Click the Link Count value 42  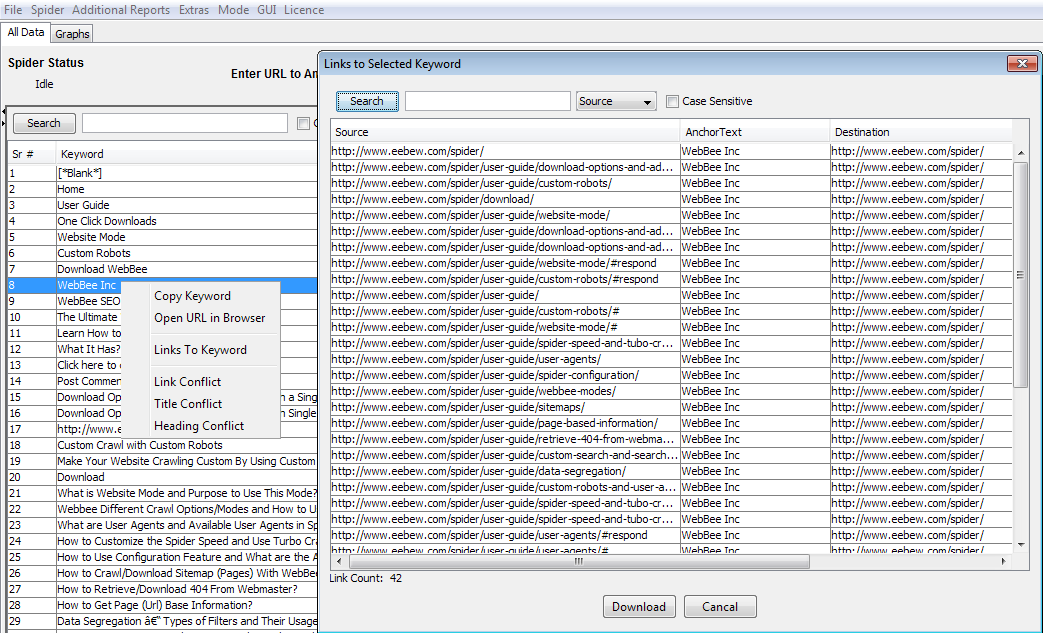tap(396, 578)
